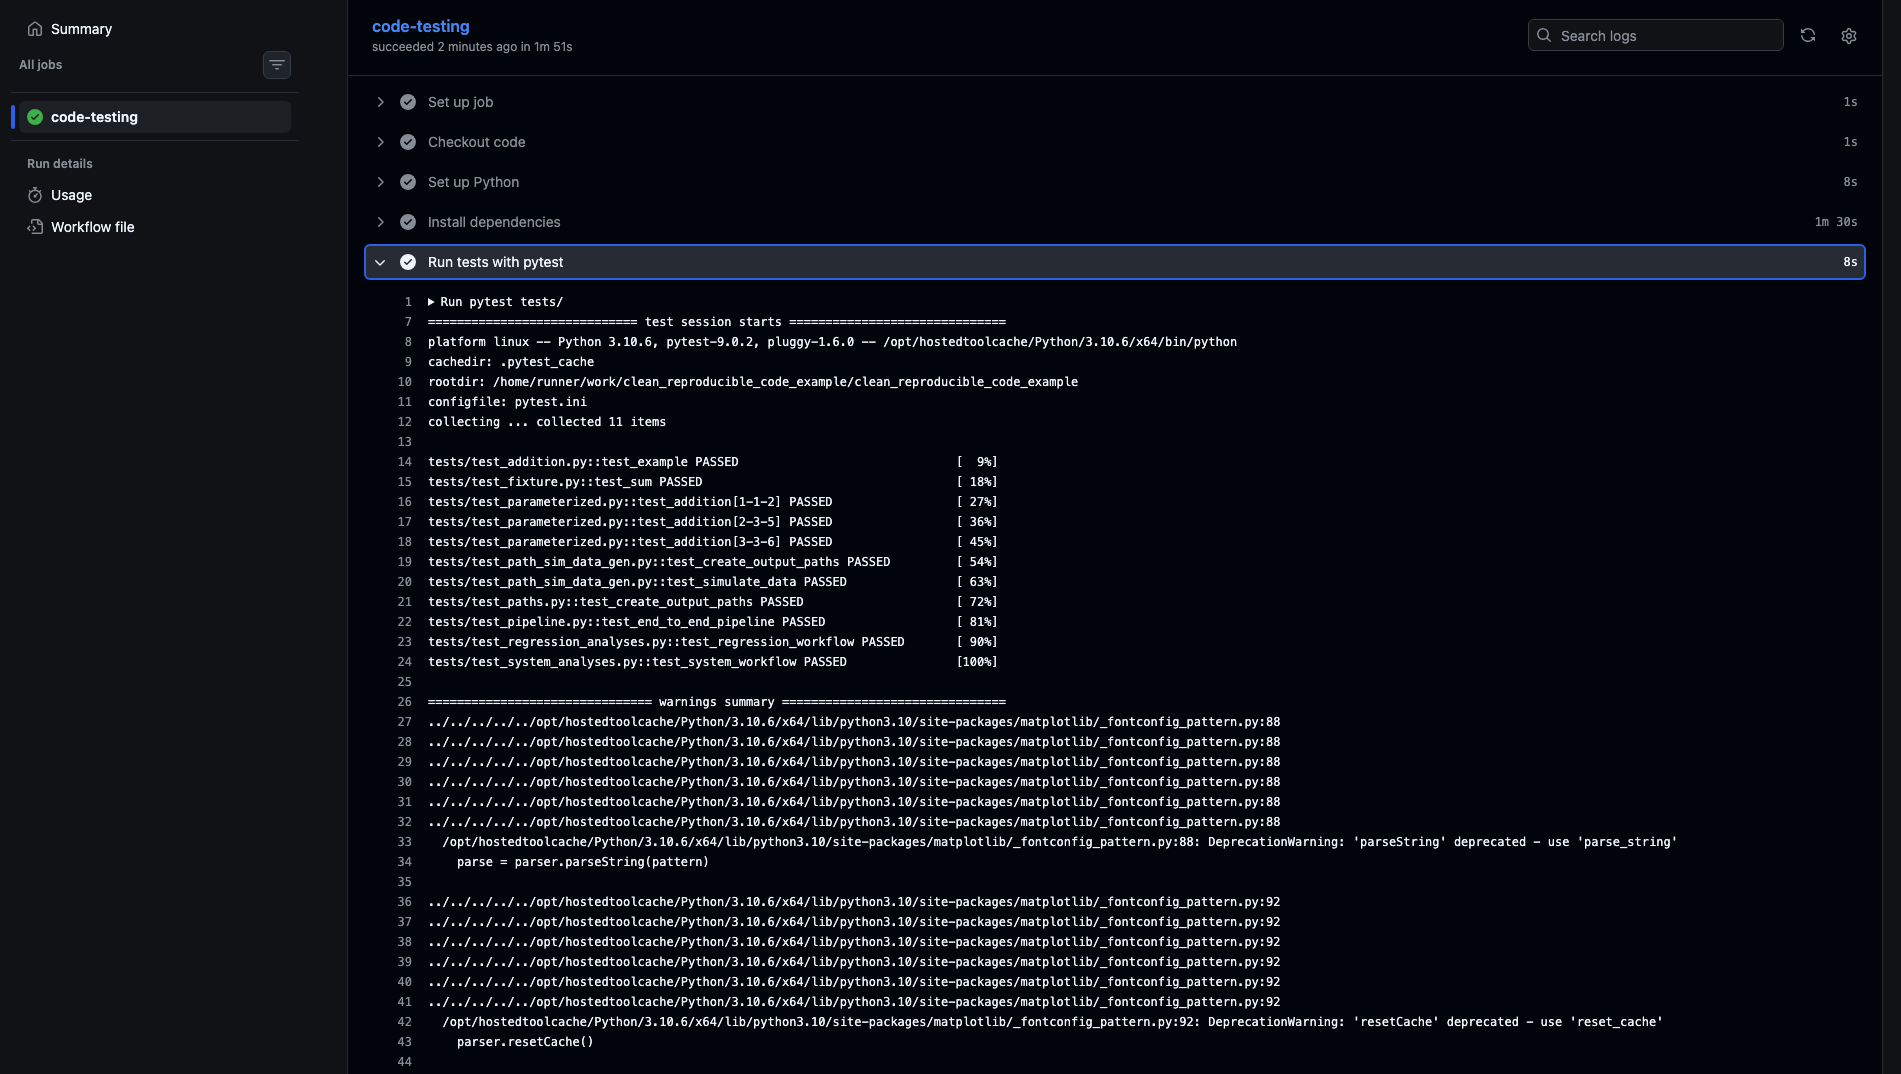The image size is (1901, 1074).
Task: Click the search magnifier icon
Action: pos(1544,35)
